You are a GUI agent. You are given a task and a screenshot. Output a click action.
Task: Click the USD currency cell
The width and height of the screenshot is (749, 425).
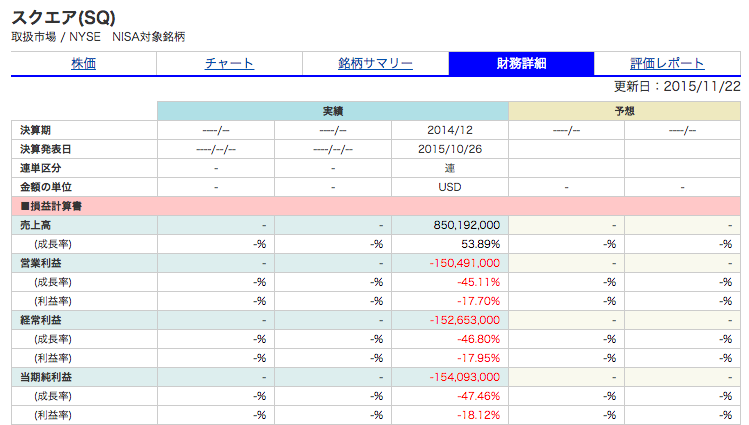tap(449, 187)
